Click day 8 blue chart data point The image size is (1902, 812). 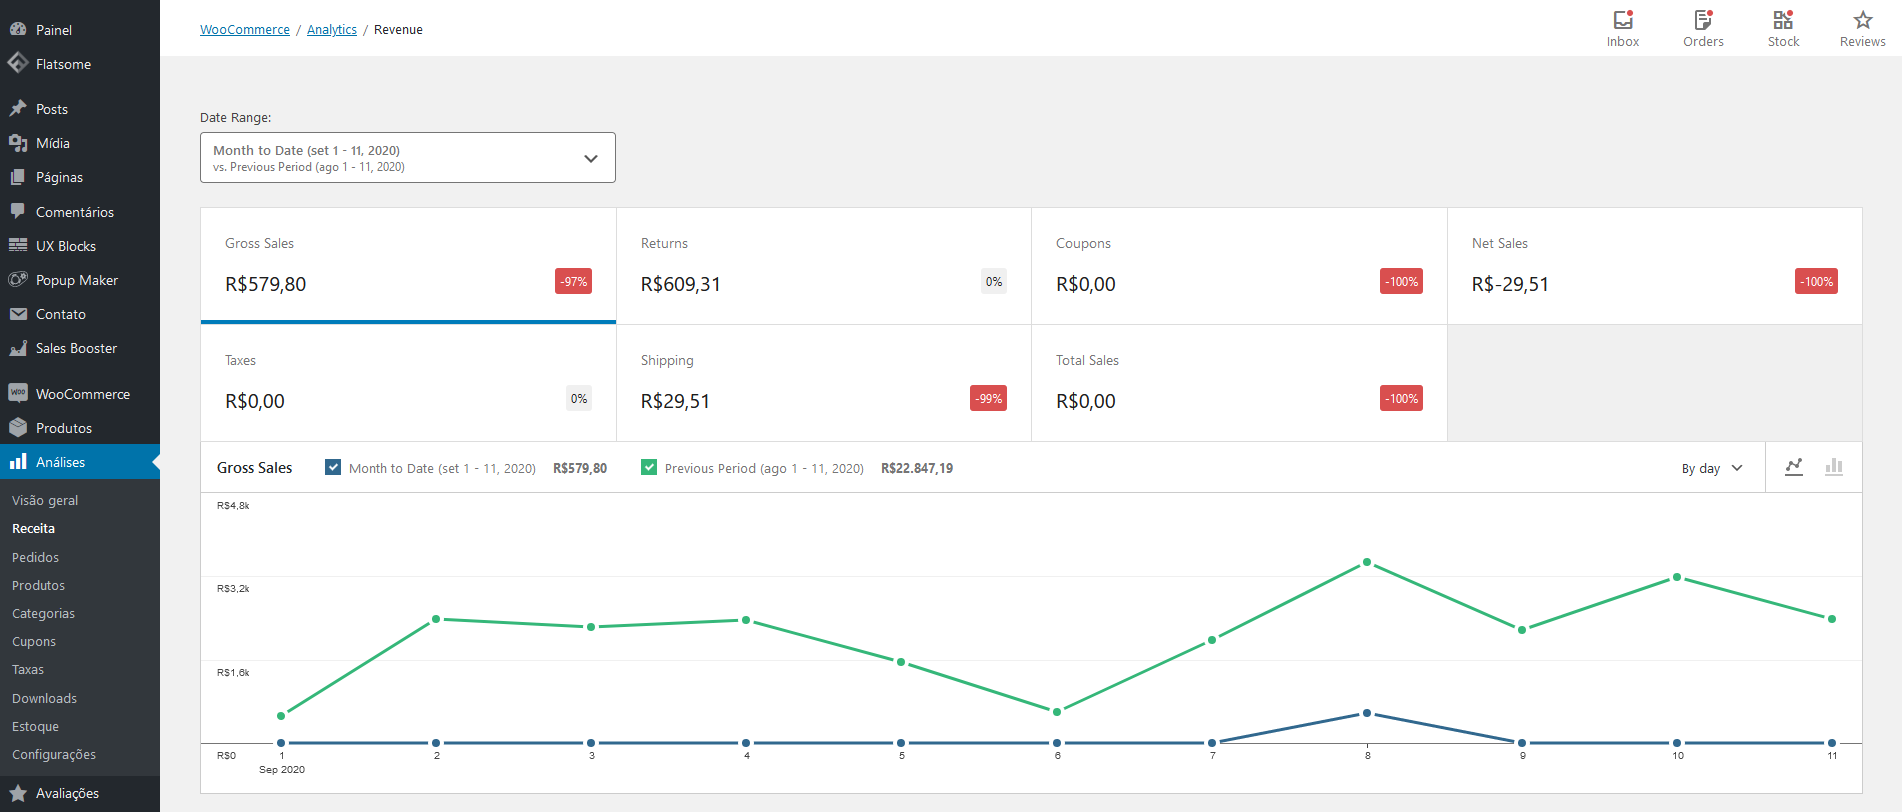pyautogui.click(x=1367, y=713)
